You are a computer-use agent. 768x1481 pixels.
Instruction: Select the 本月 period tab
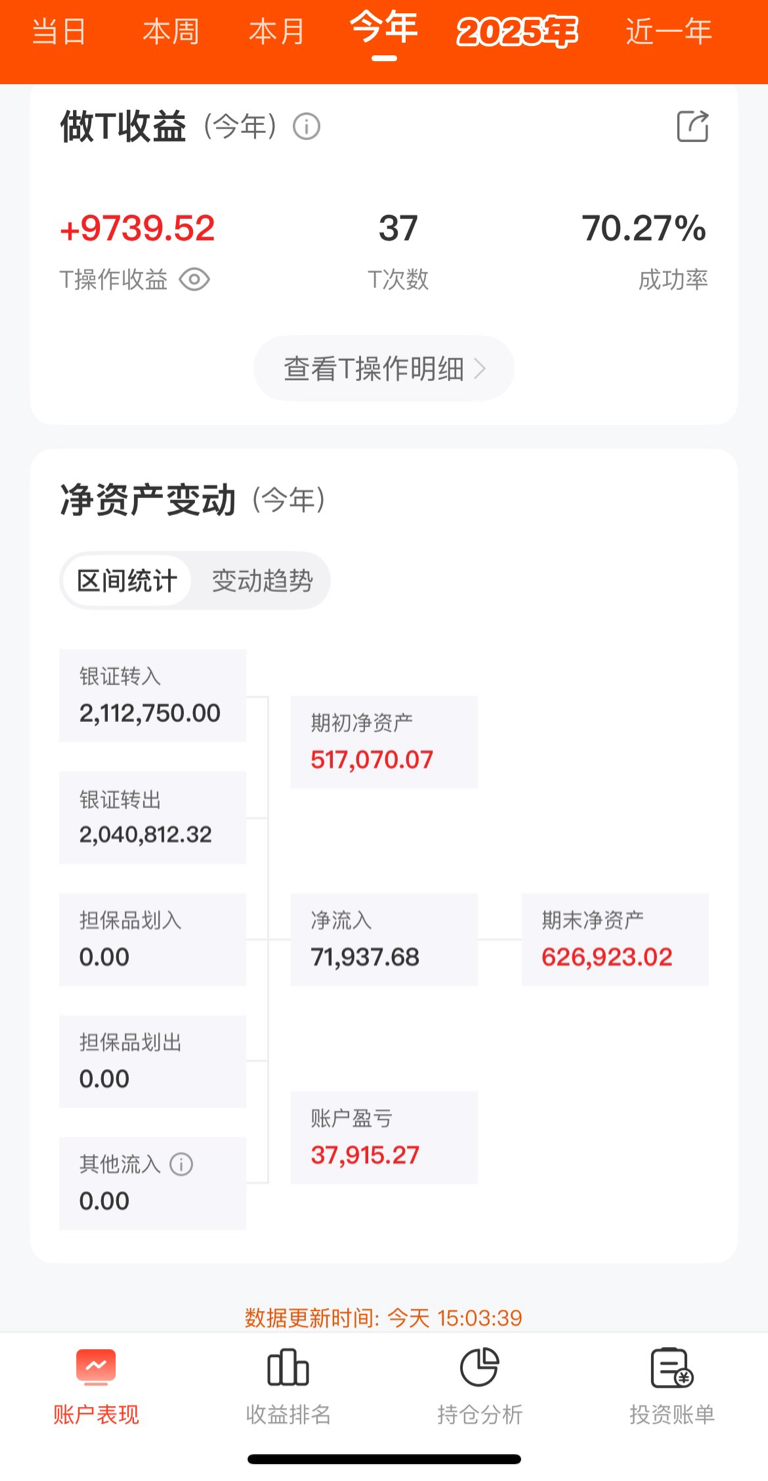(277, 31)
